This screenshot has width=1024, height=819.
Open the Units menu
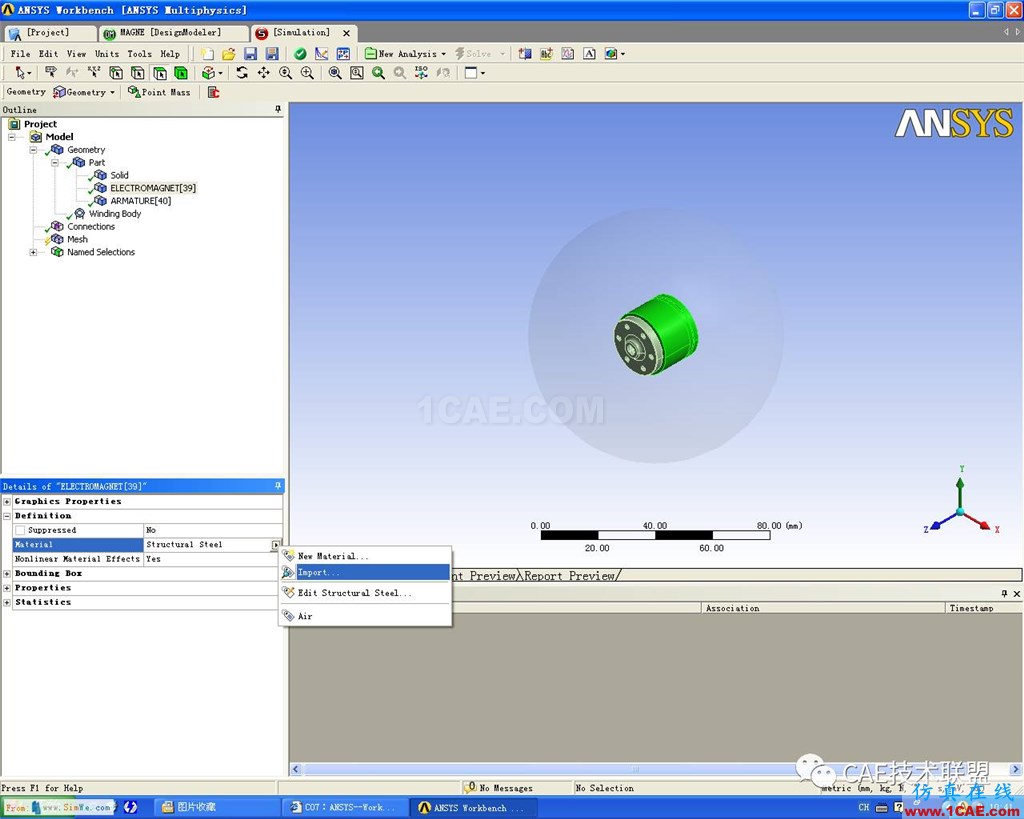107,54
